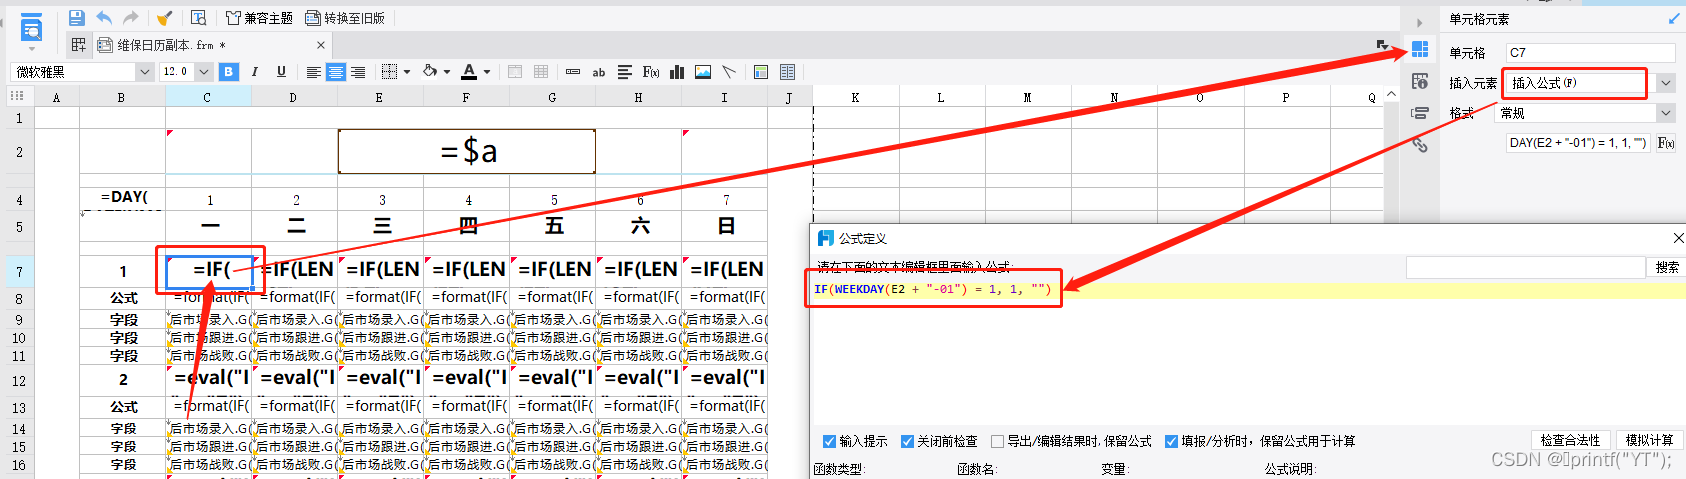This screenshot has height=479, width=1686.
Task: Open the 微软雅黑 font family dropdown
Action: pos(145,72)
